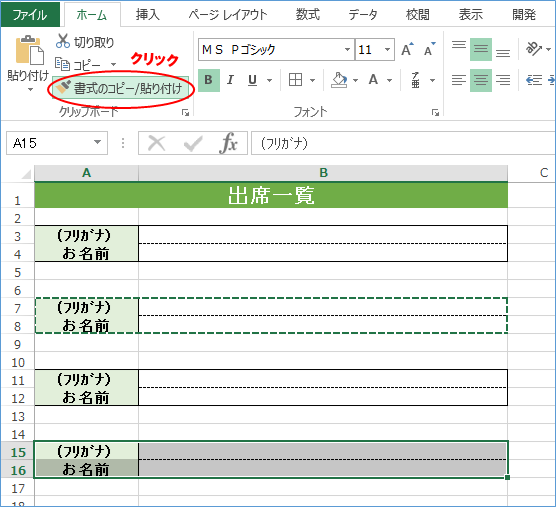Expand the Name Box dropdown arrow
Image resolution: width=556 pixels, height=507 pixels.
coord(97,143)
